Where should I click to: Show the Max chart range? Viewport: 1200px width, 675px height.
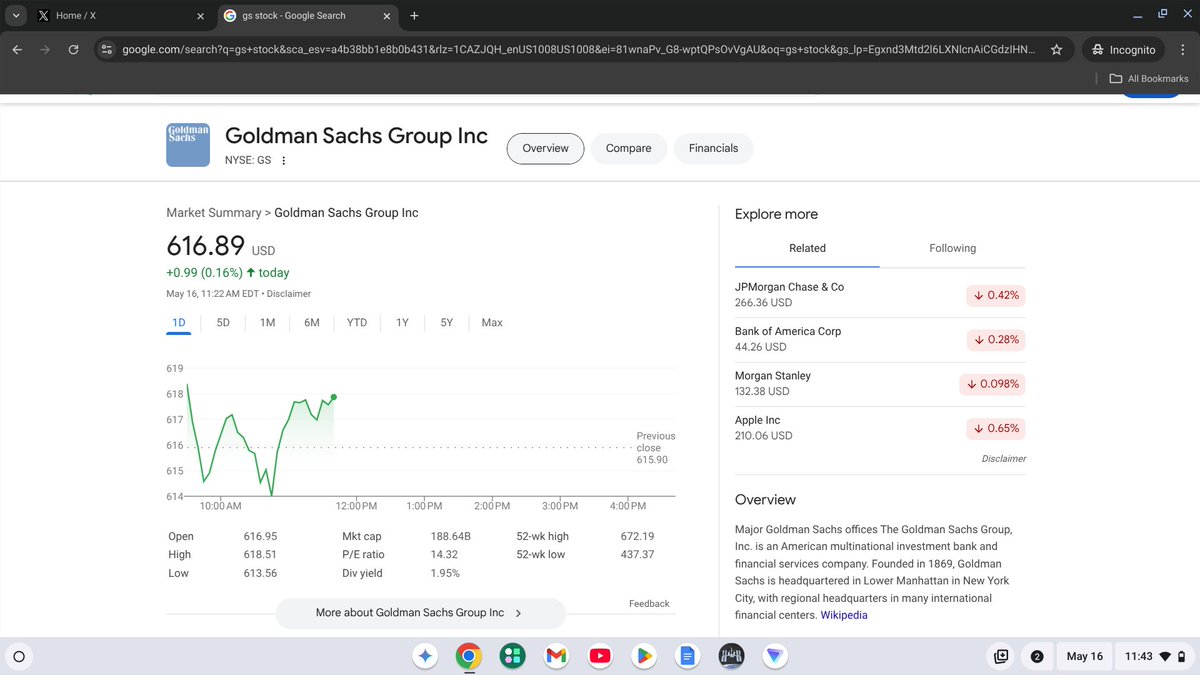pos(492,322)
